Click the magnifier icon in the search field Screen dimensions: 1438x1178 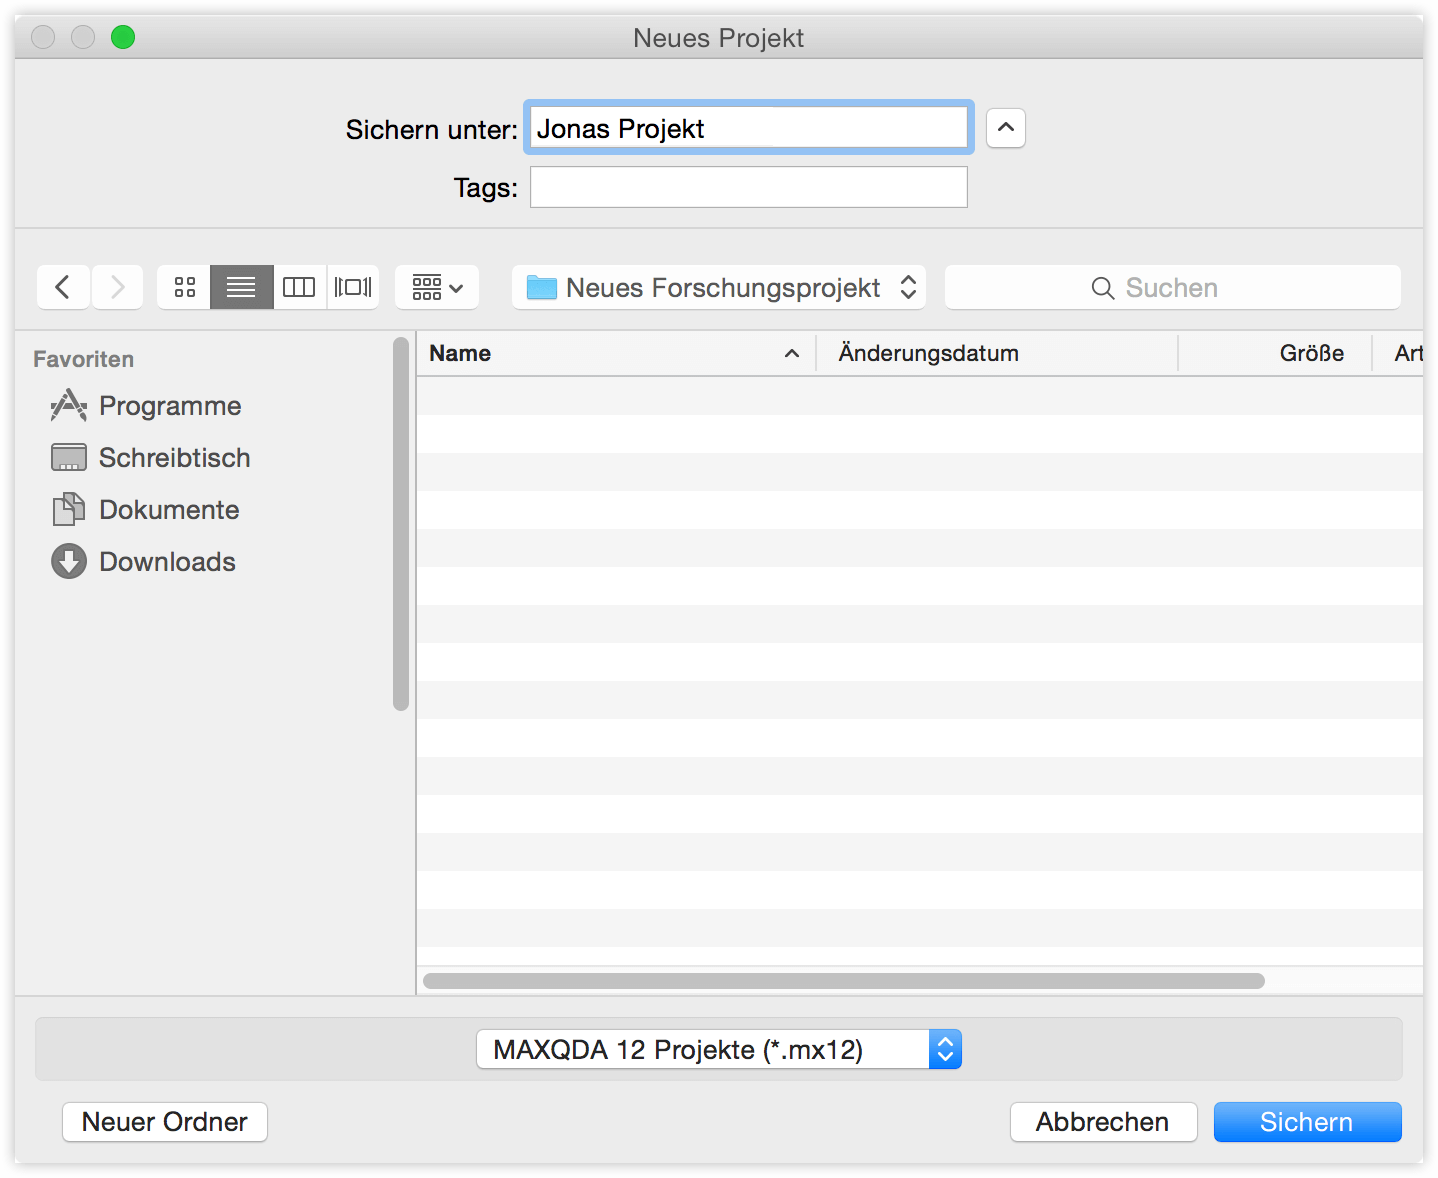click(x=1103, y=288)
